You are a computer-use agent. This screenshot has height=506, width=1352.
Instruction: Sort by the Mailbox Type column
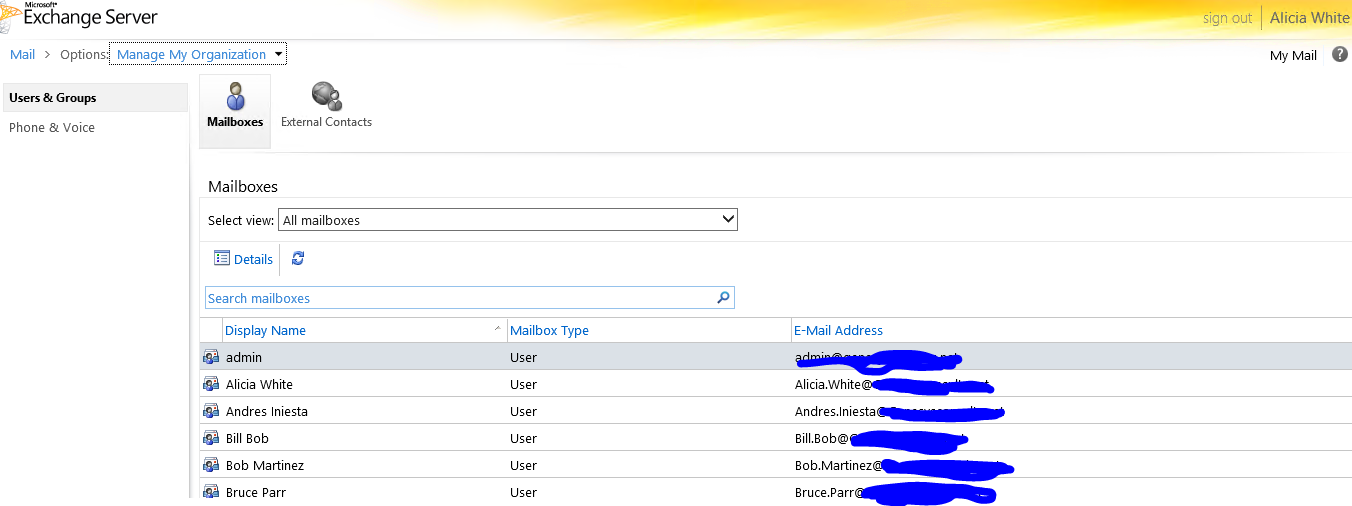[549, 331]
